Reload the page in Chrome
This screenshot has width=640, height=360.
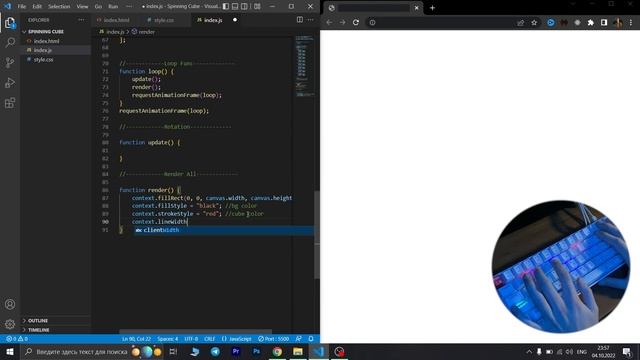point(356,22)
